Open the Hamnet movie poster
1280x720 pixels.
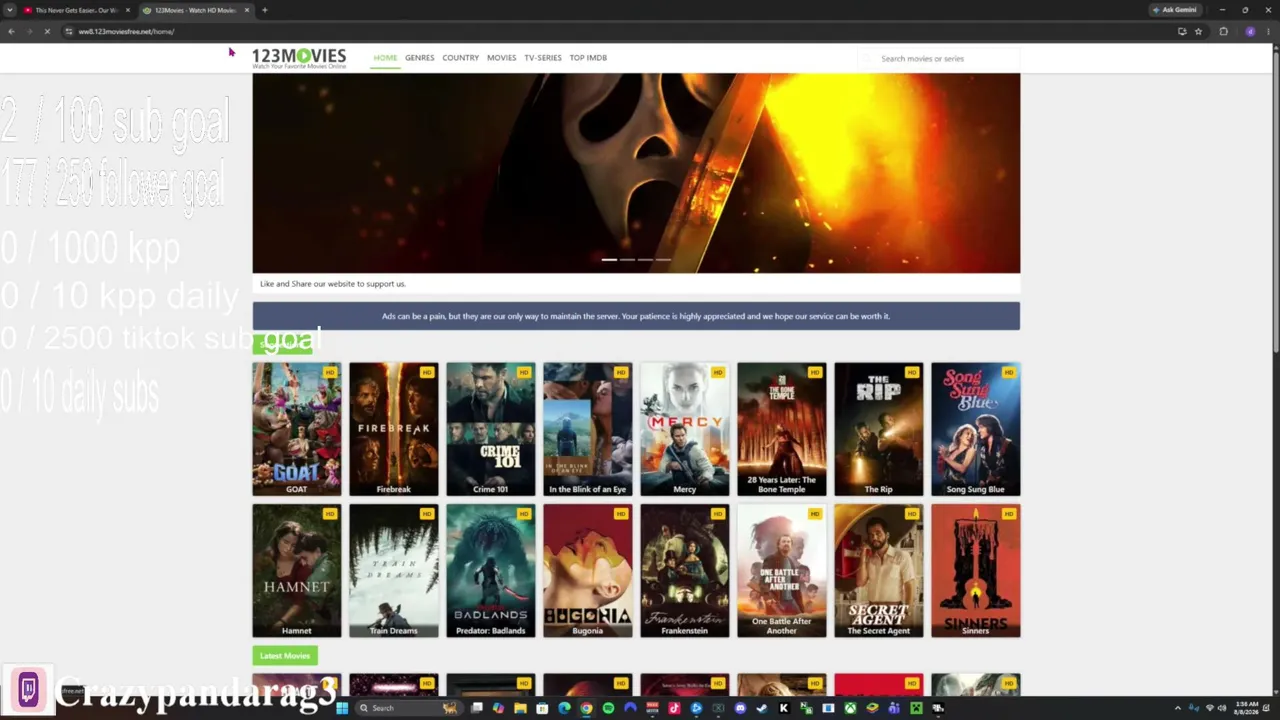pos(296,570)
